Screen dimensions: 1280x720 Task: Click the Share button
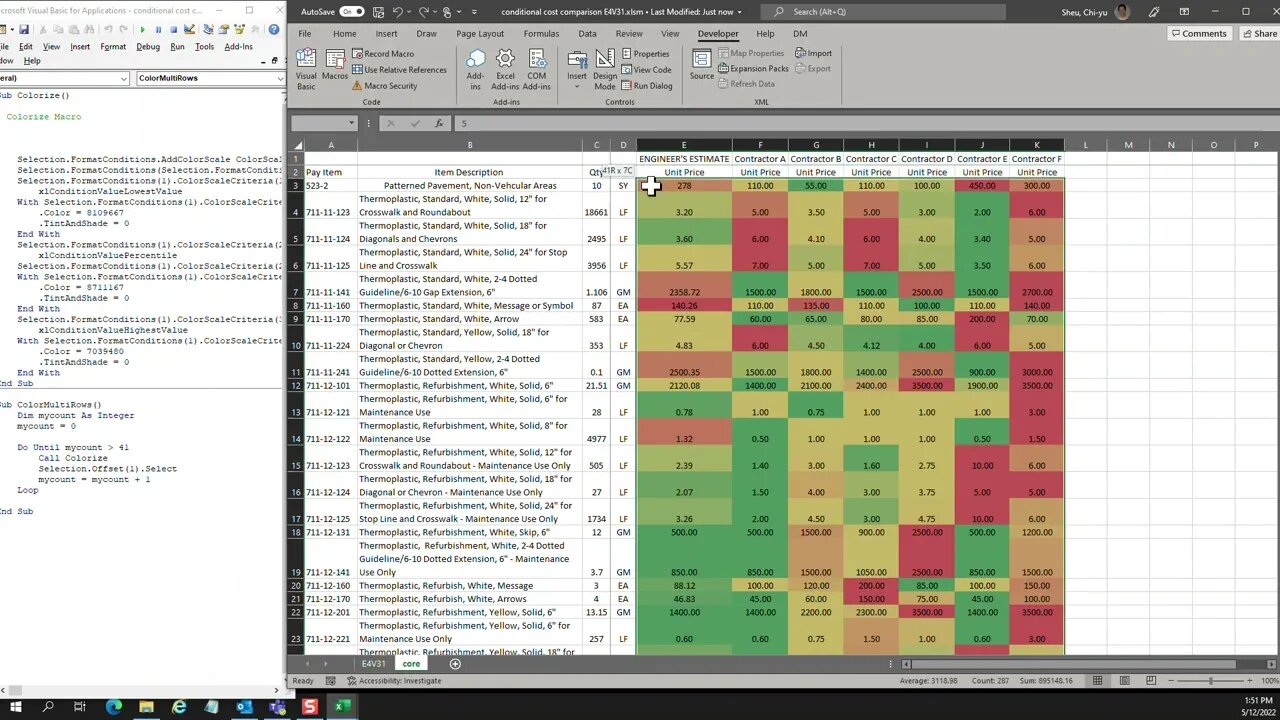click(x=1259, y=33)
